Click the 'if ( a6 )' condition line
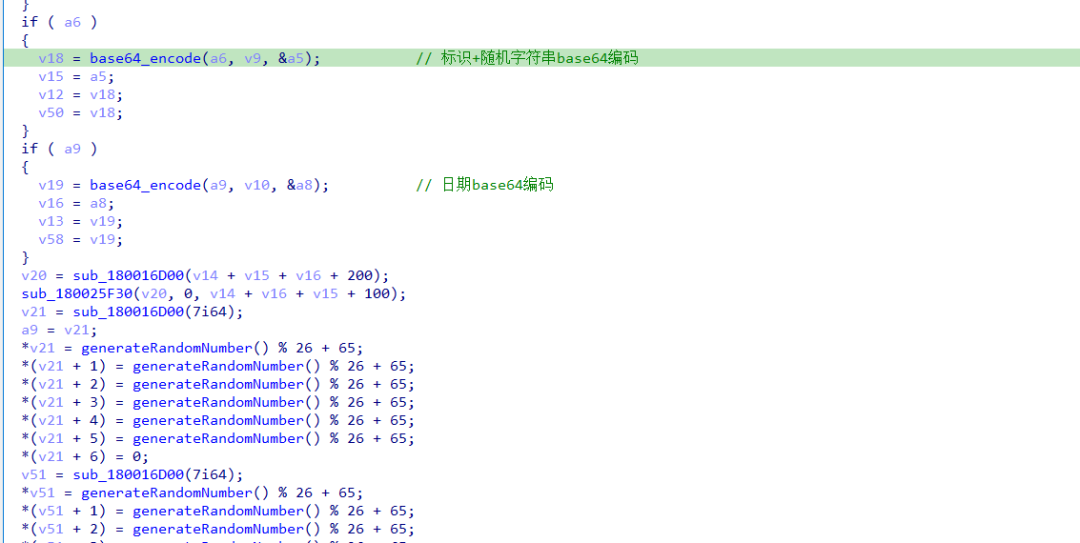Viewport: 1080px width, 543px height. tap(59, 22)
